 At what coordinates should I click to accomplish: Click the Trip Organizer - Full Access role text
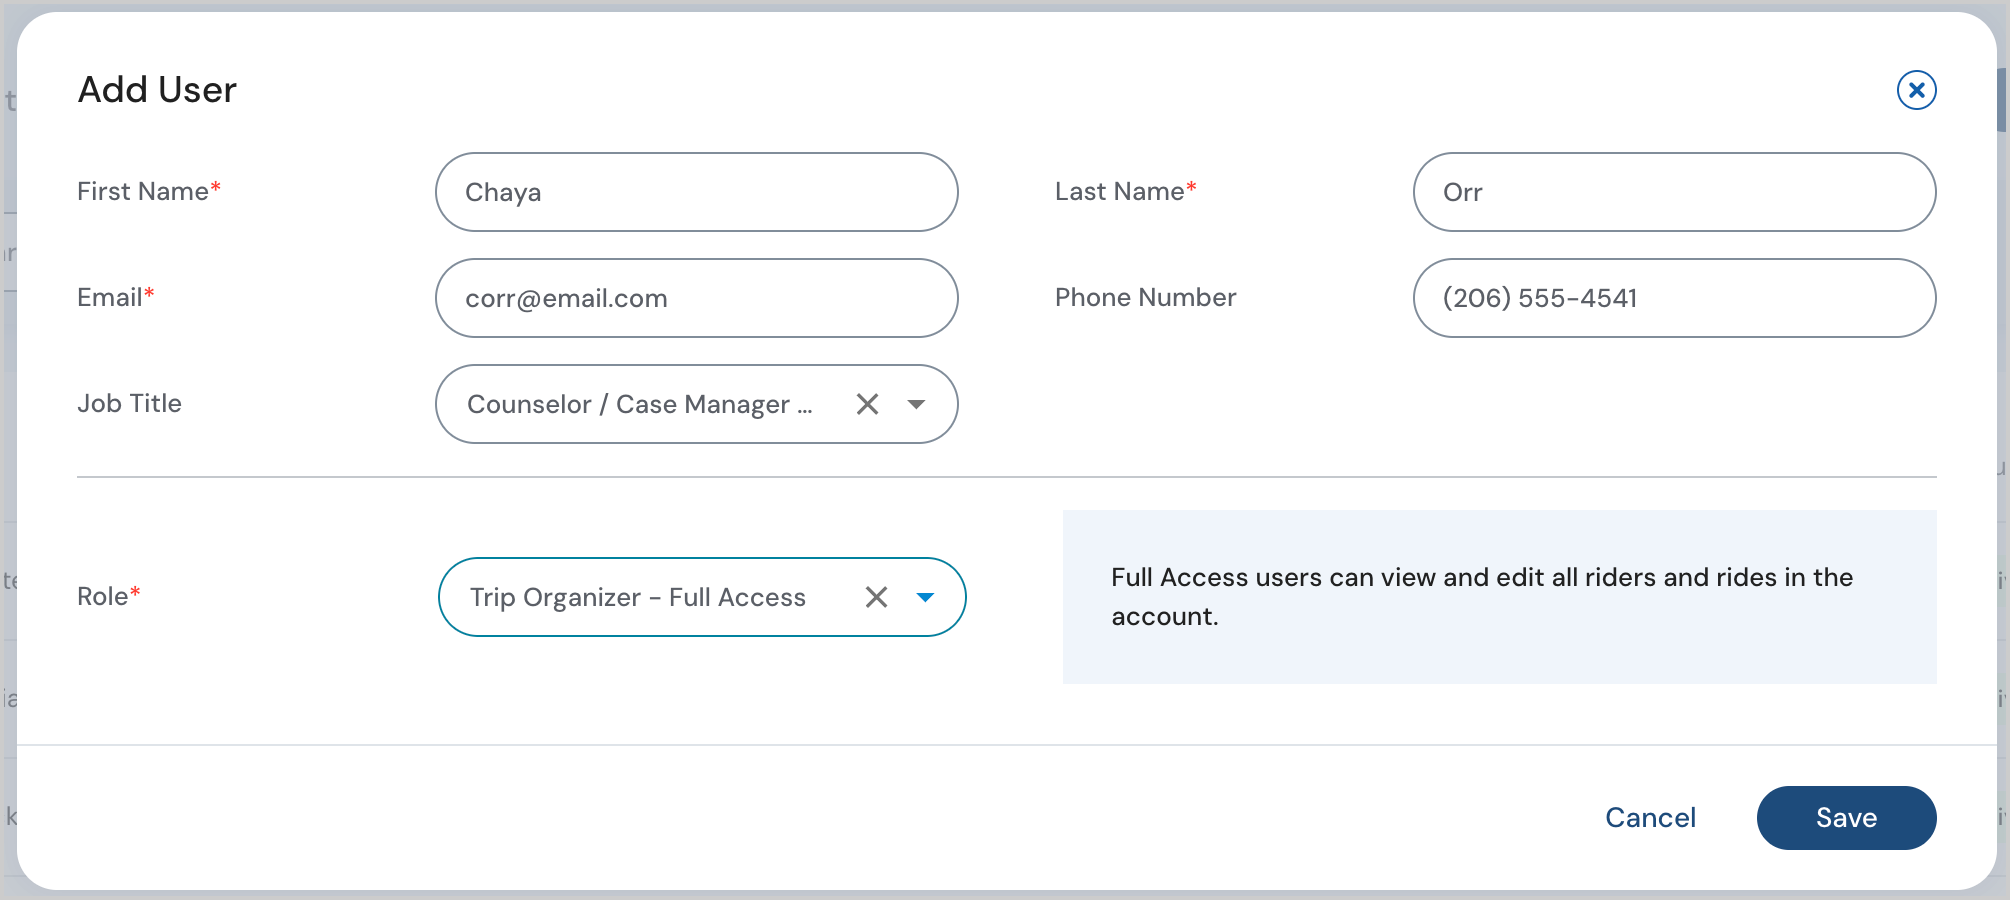coord(638,597)
